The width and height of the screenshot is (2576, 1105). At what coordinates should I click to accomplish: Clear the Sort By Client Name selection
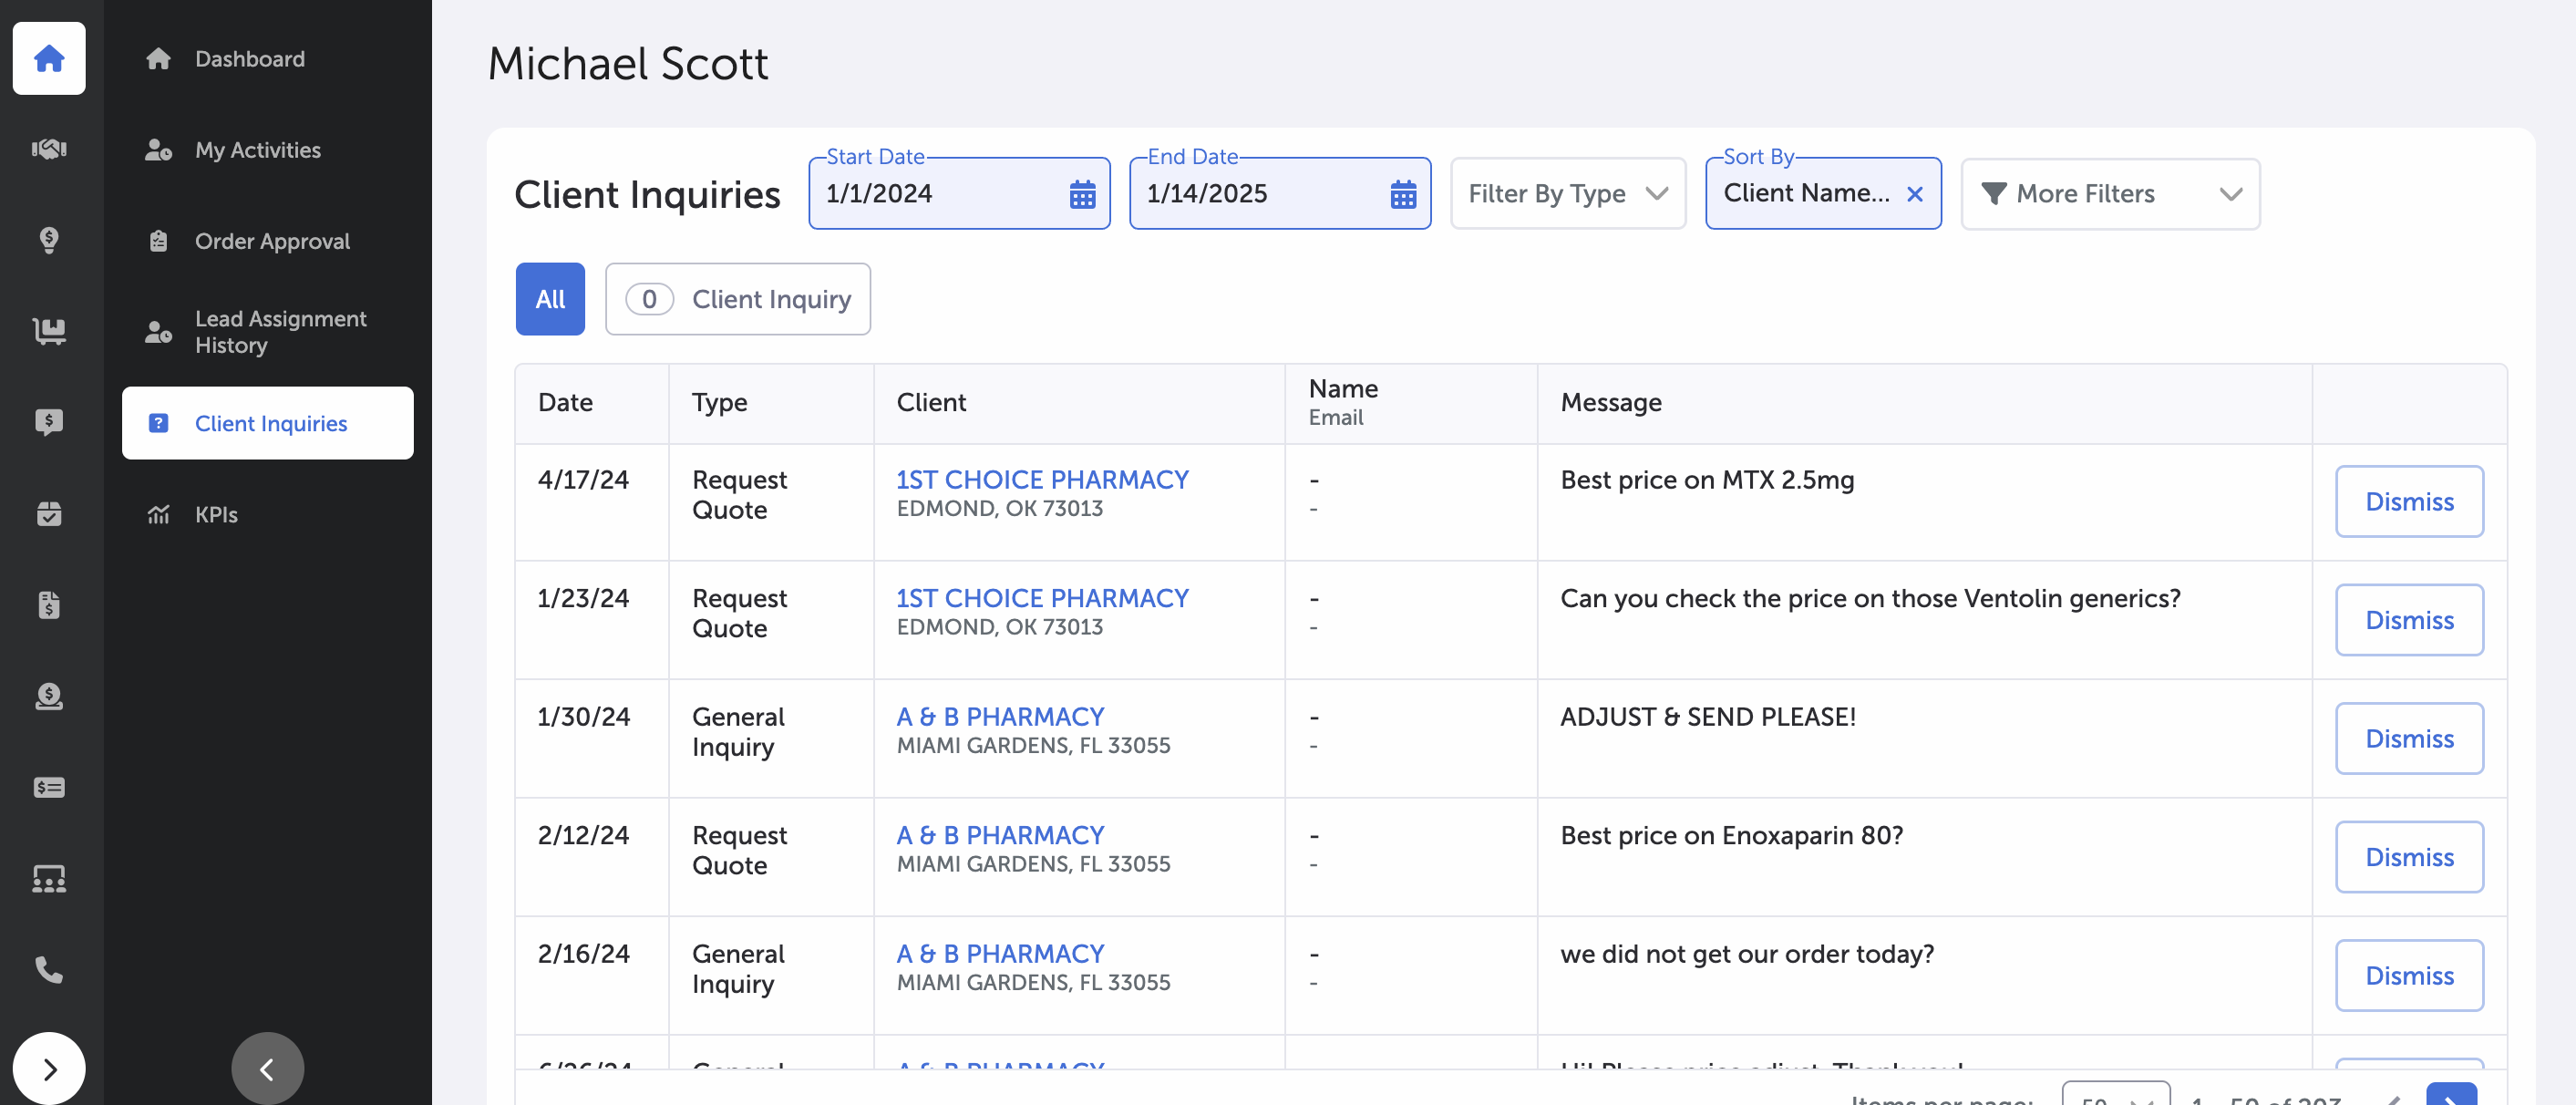pyautogui.click(x=1914, y=194)
